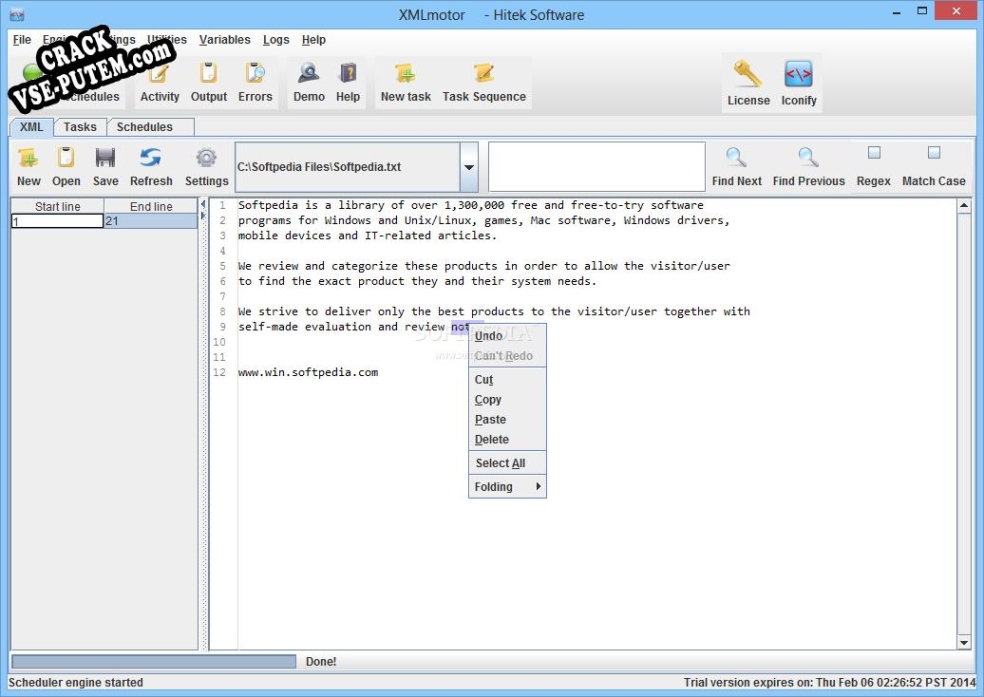
Task: Click the search text input field
Action: tap(597, 167)
